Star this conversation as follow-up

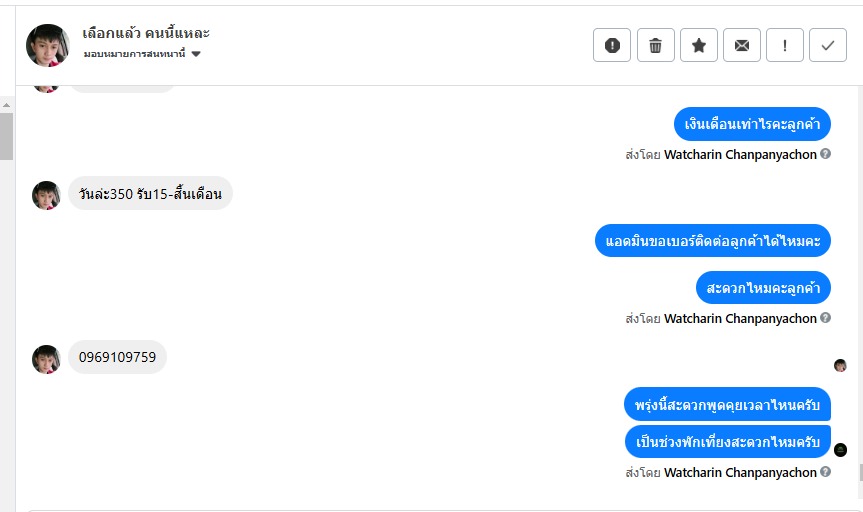tap(699, 45)
